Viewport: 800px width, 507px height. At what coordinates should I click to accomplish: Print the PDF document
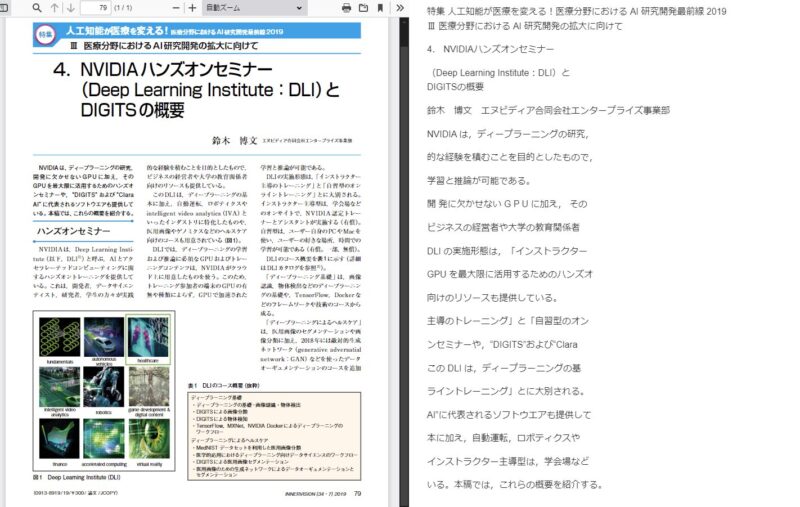click(346, 8)
